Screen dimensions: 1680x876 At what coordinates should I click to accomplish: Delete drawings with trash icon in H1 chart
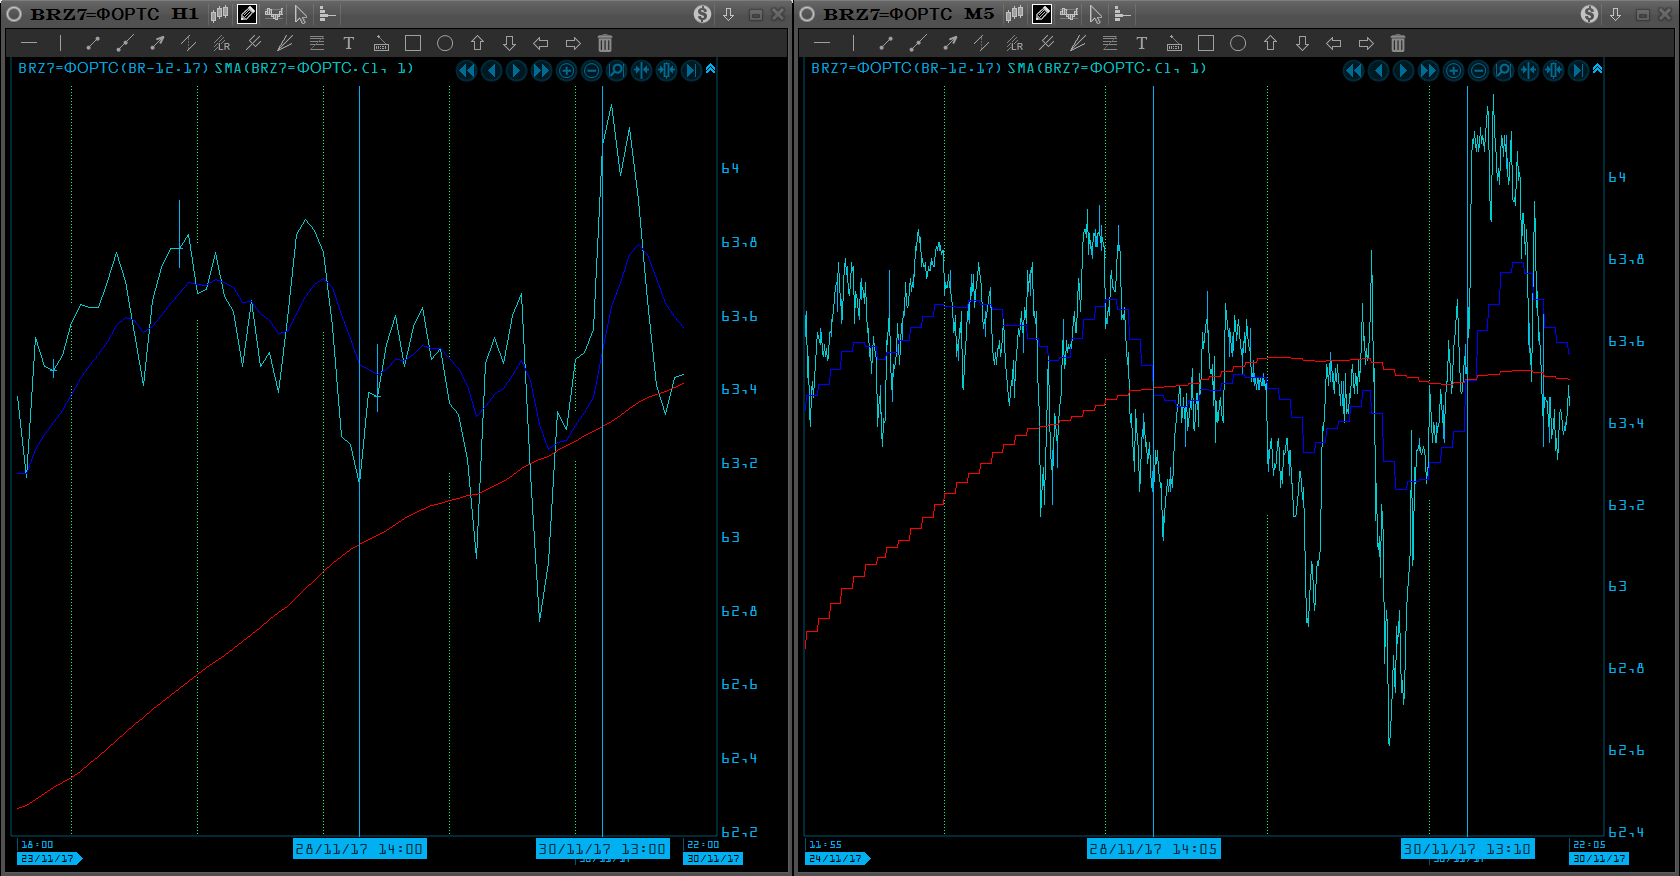604,43
